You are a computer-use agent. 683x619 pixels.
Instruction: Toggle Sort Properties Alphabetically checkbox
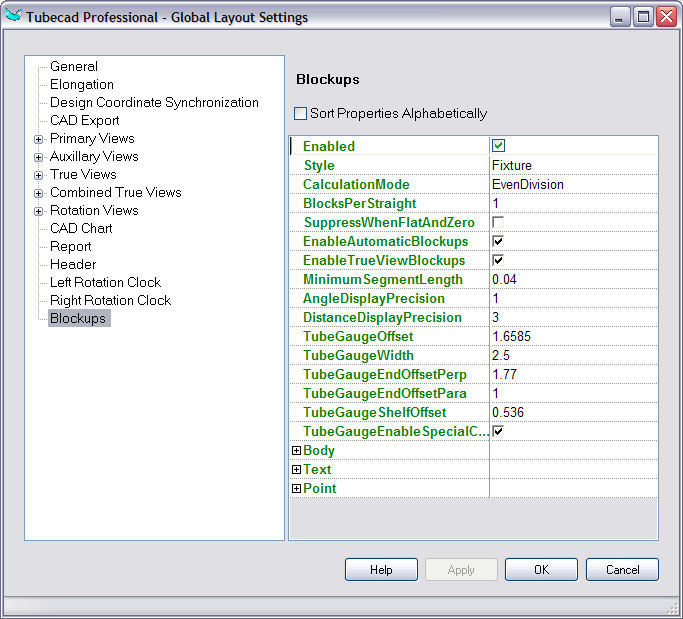(301, 114)
